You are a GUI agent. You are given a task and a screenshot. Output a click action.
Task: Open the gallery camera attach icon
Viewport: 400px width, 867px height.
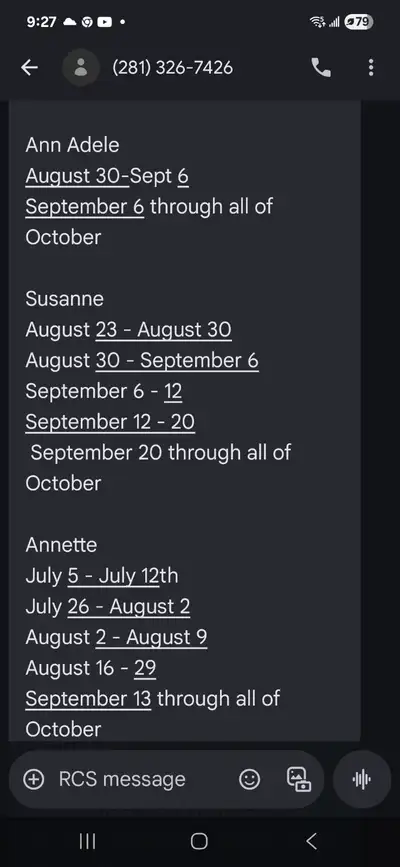pos(298,780)
